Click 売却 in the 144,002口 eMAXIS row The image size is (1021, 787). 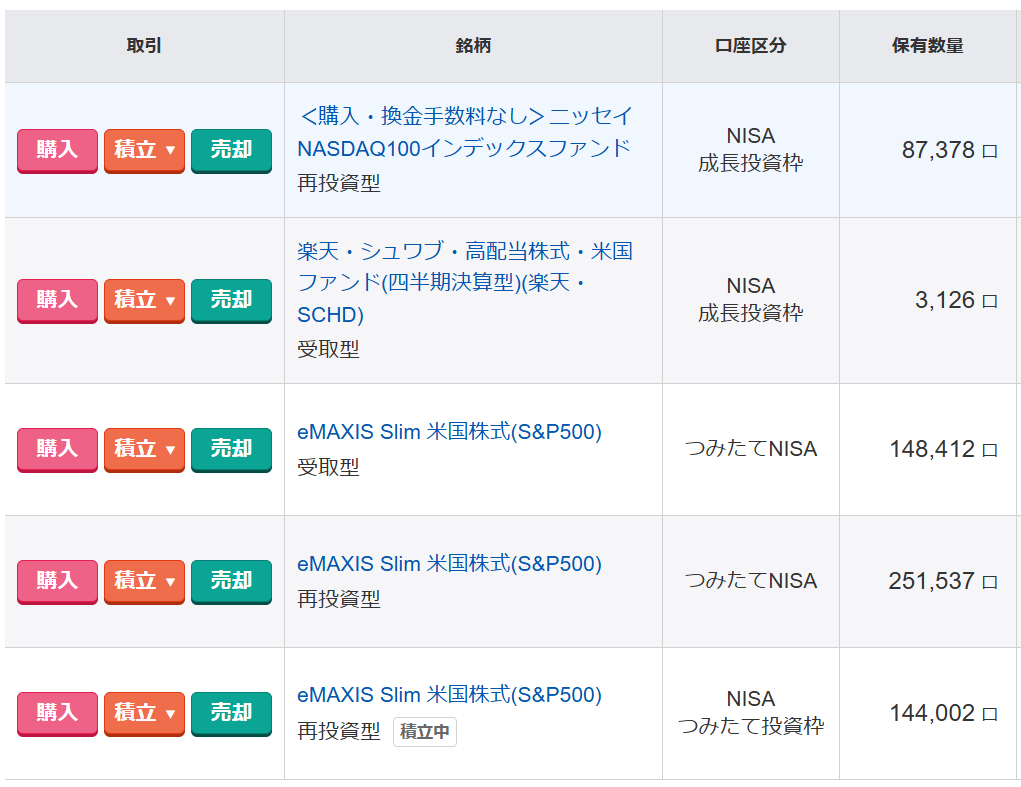point(231,714)
